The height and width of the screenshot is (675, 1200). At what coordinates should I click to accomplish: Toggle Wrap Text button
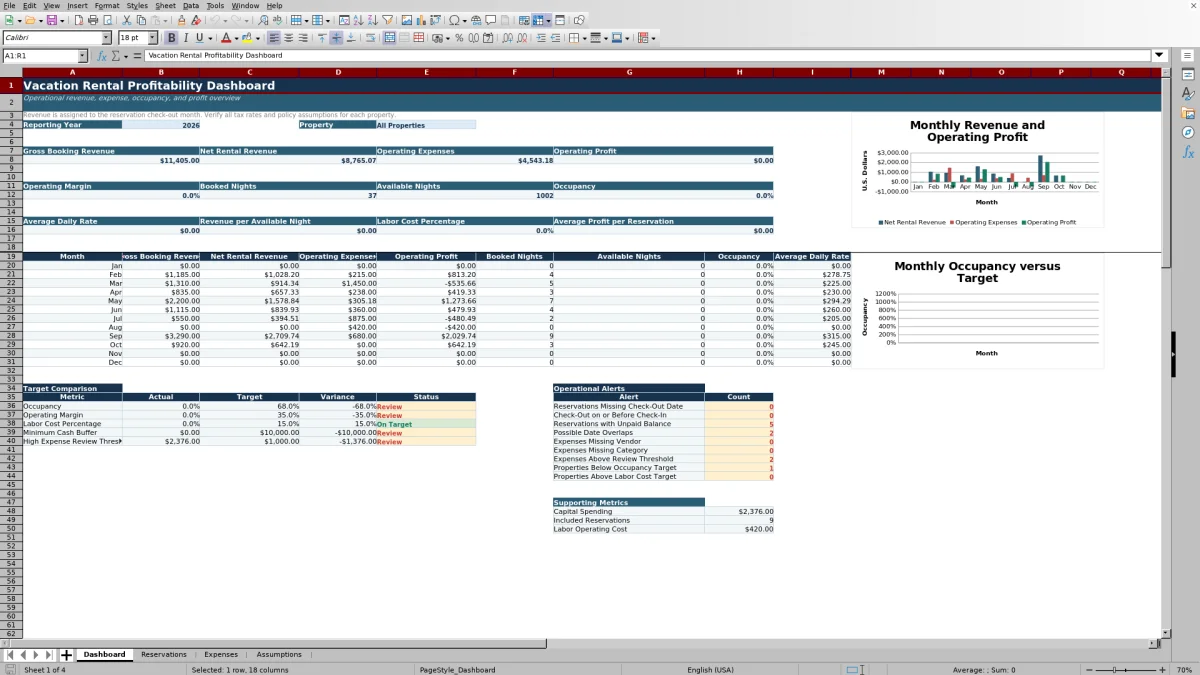click(370, 38)
